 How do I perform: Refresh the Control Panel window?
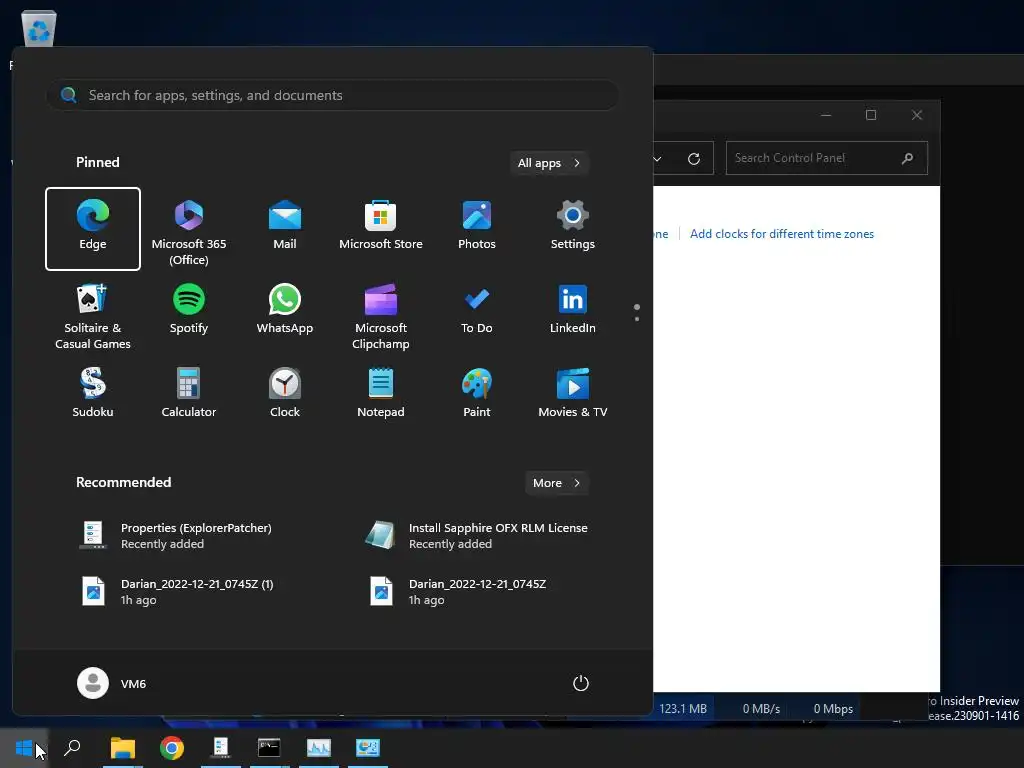point(694,158)
